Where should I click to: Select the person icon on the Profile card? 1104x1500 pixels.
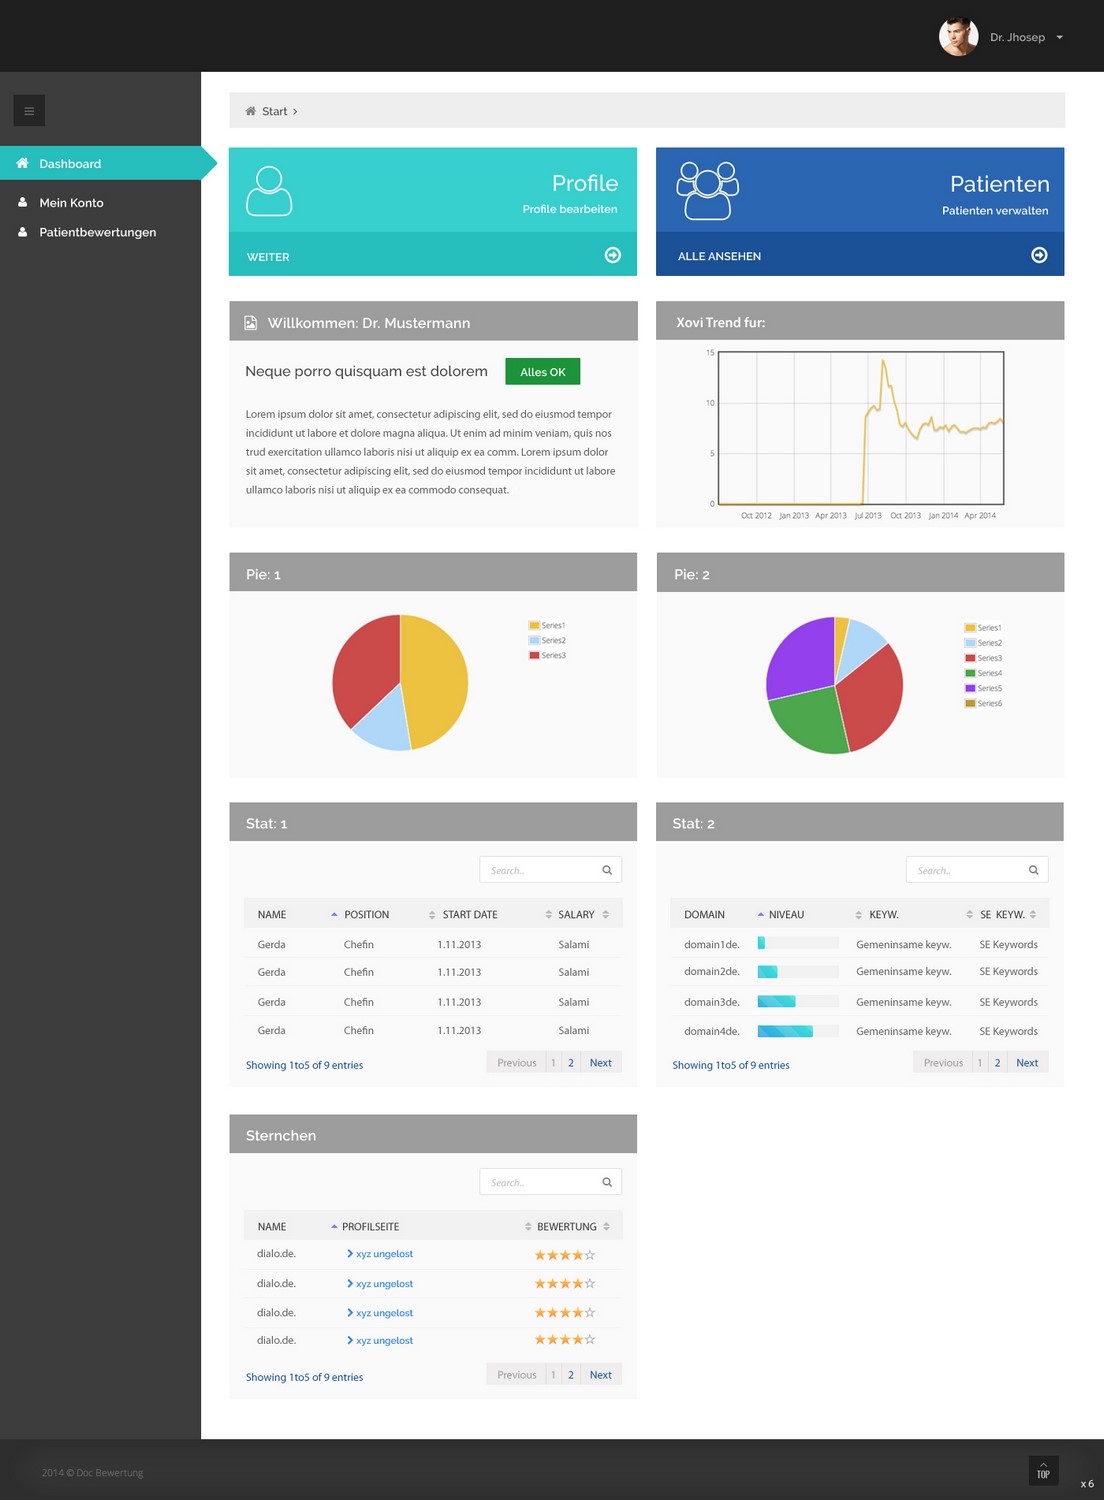[270, 190]
